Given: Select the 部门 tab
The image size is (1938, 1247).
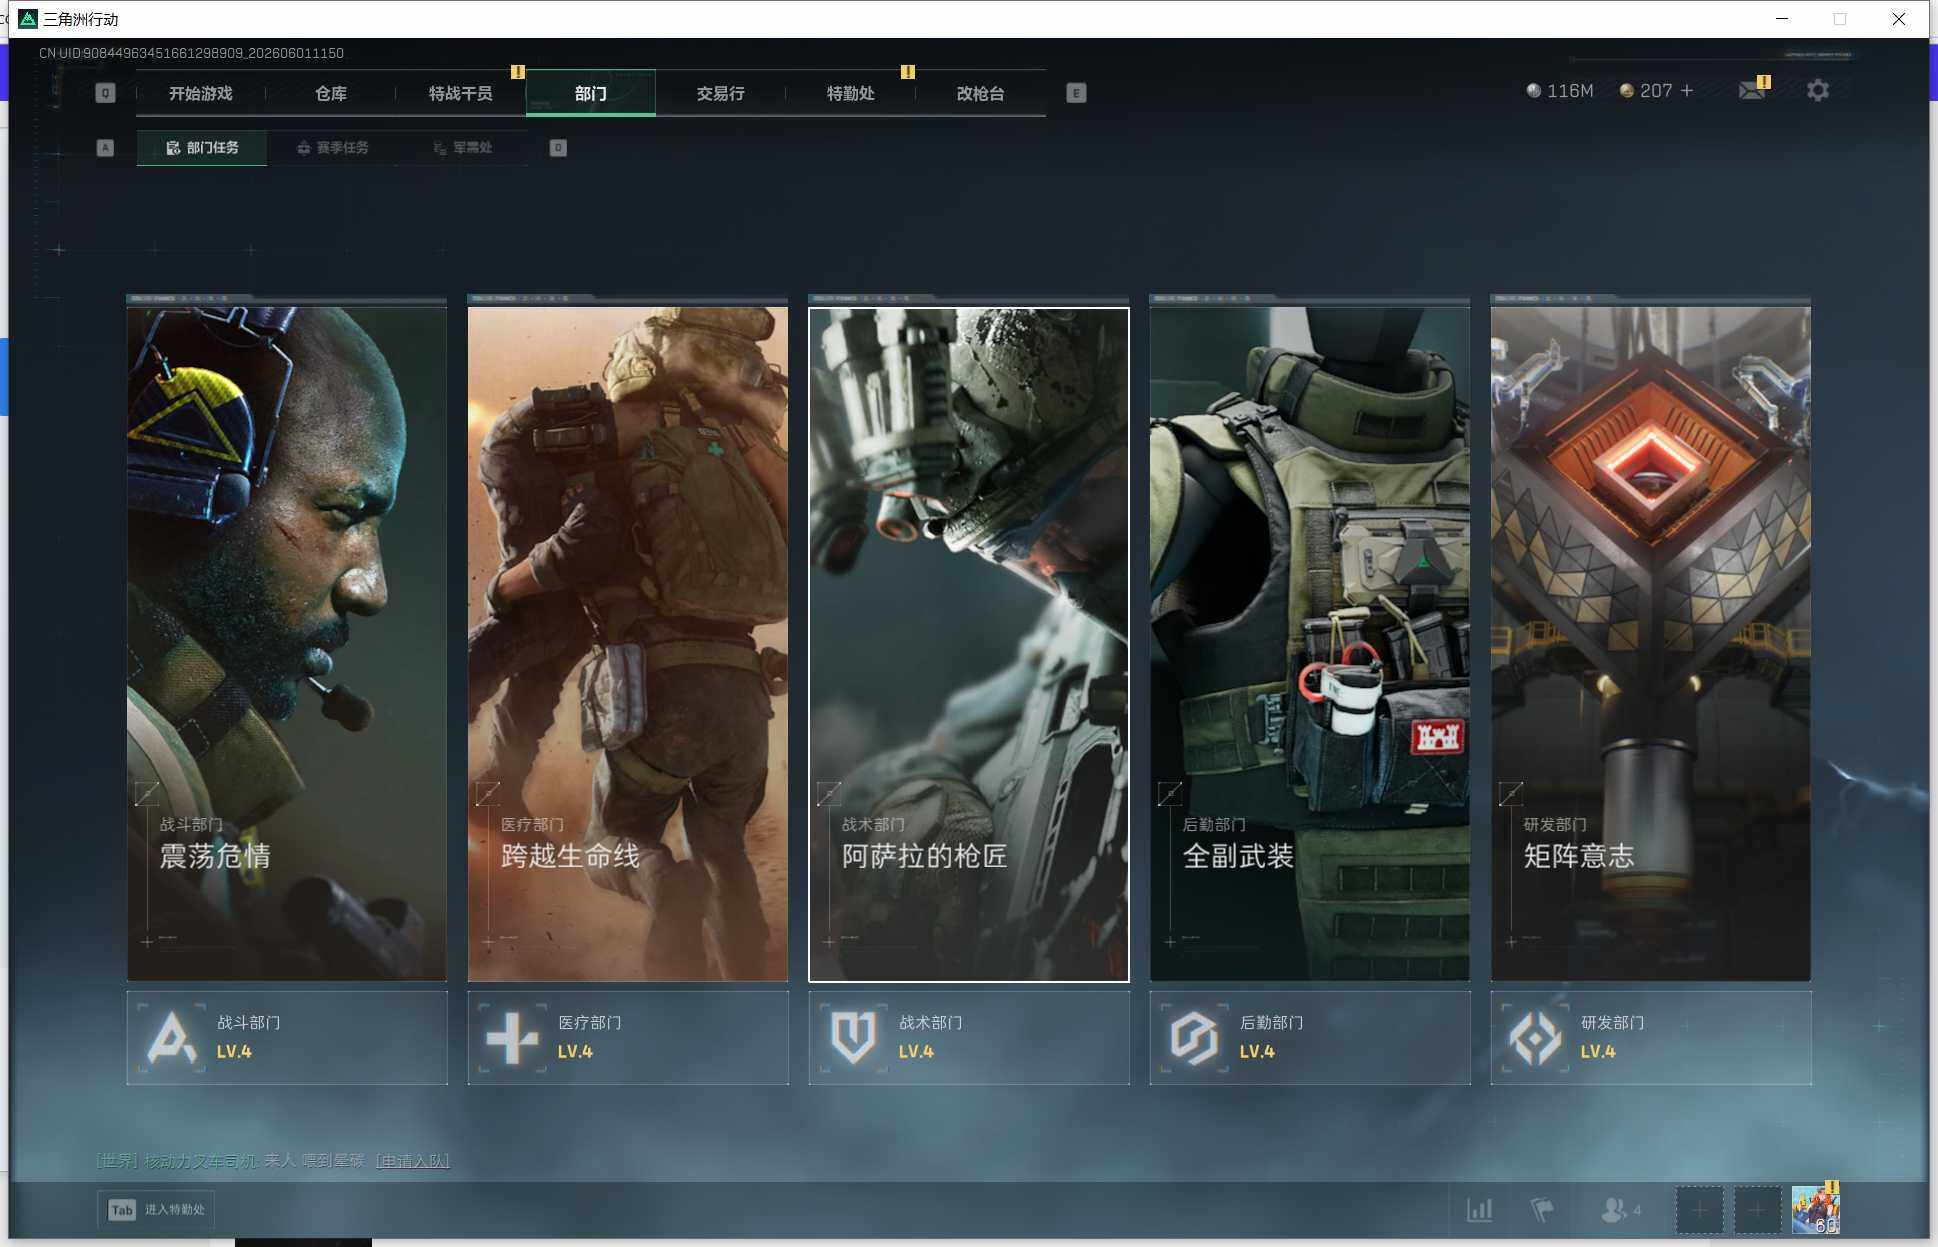Looking at the screenshot, I should 590,93.
